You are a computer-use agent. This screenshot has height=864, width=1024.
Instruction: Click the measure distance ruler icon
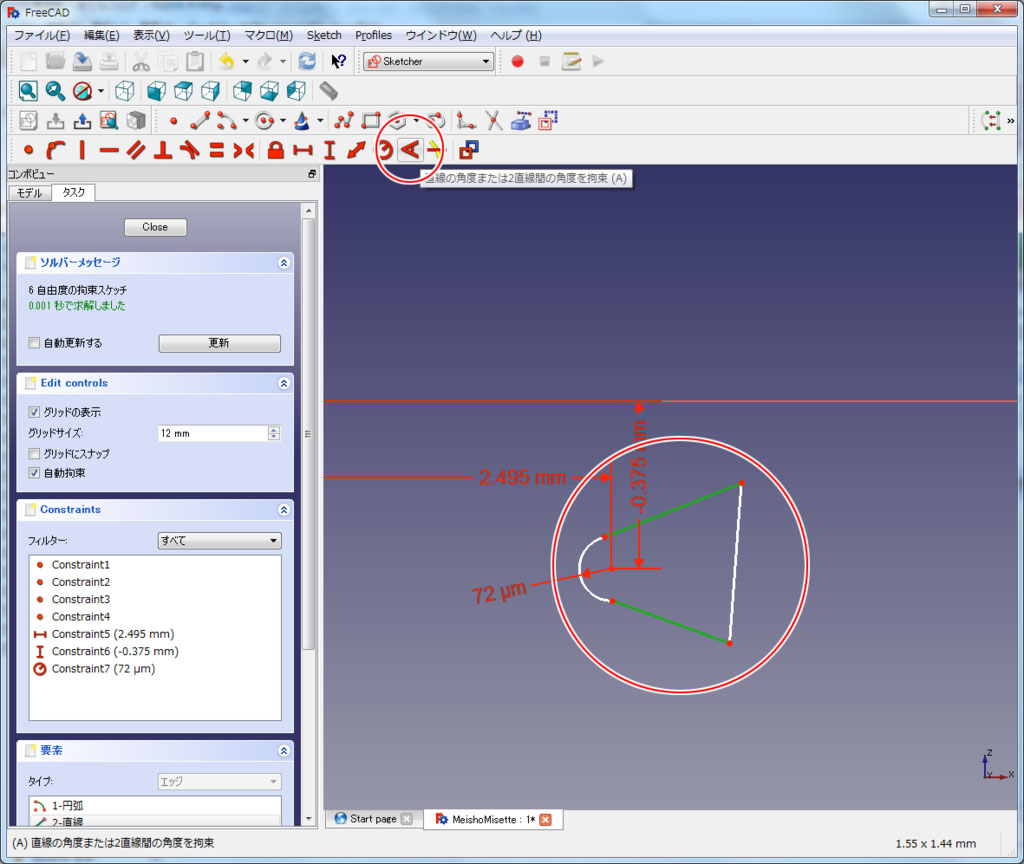click(x=328, y=91)
